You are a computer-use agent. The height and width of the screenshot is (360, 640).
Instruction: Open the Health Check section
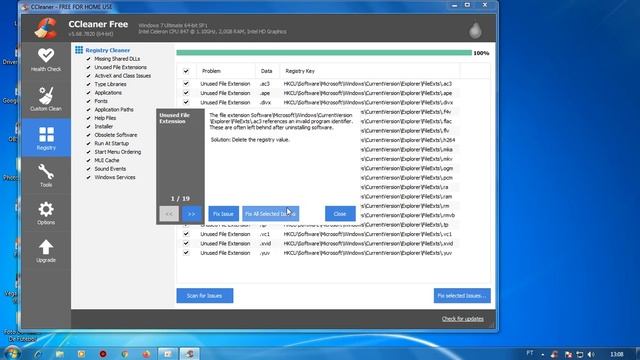coord(46,60)
